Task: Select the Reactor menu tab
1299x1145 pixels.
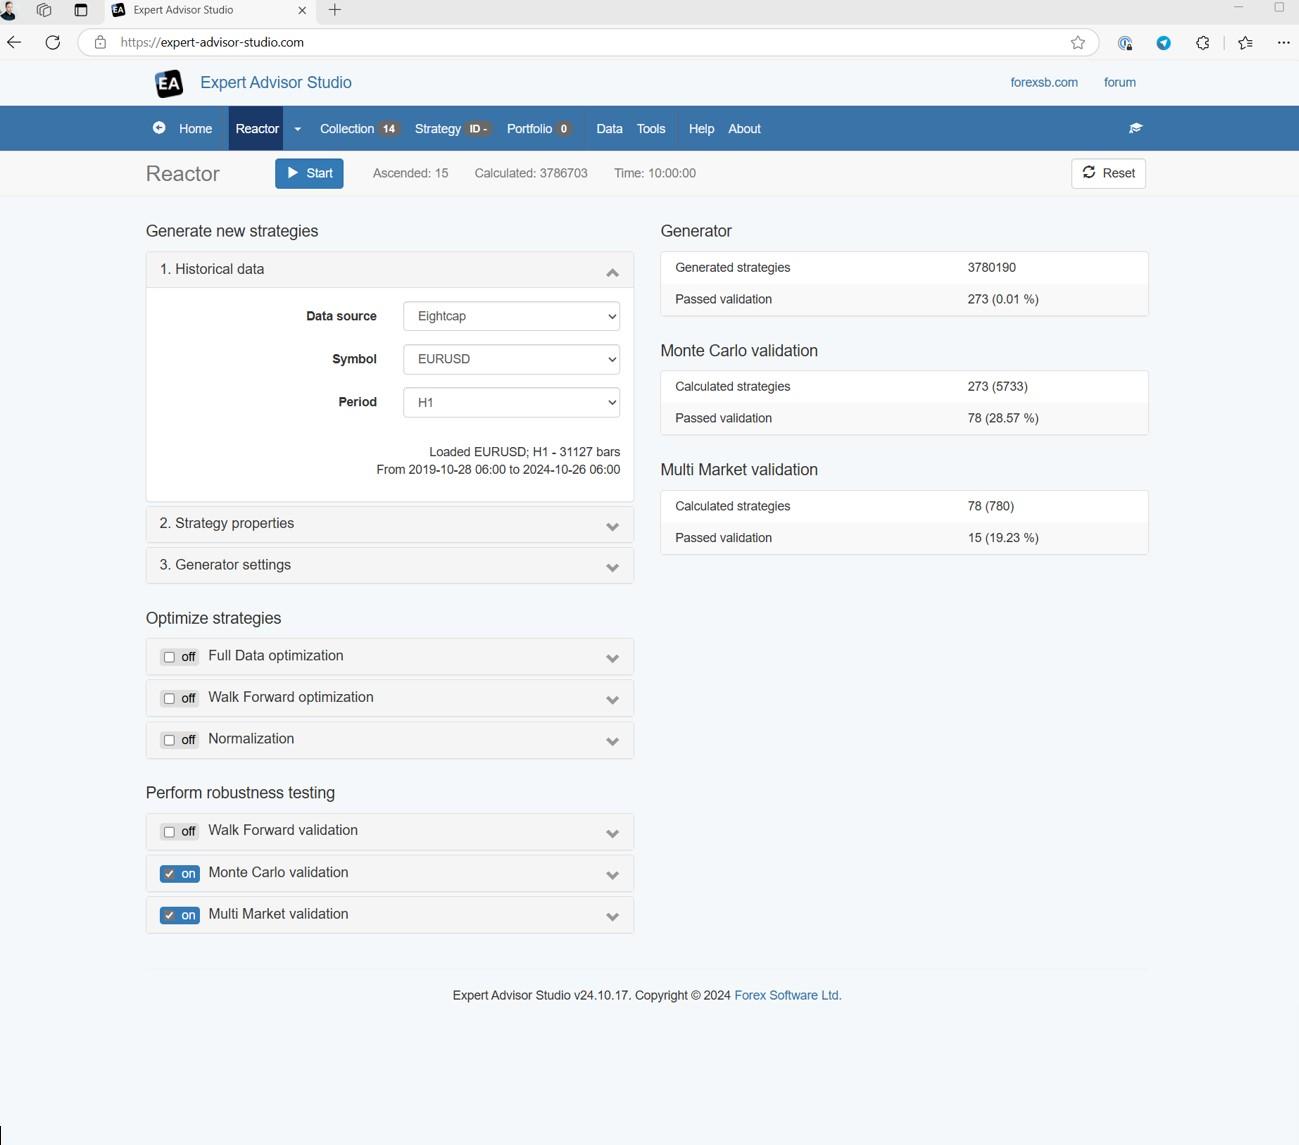Action: pyautogui.click(x=257, y=129)
